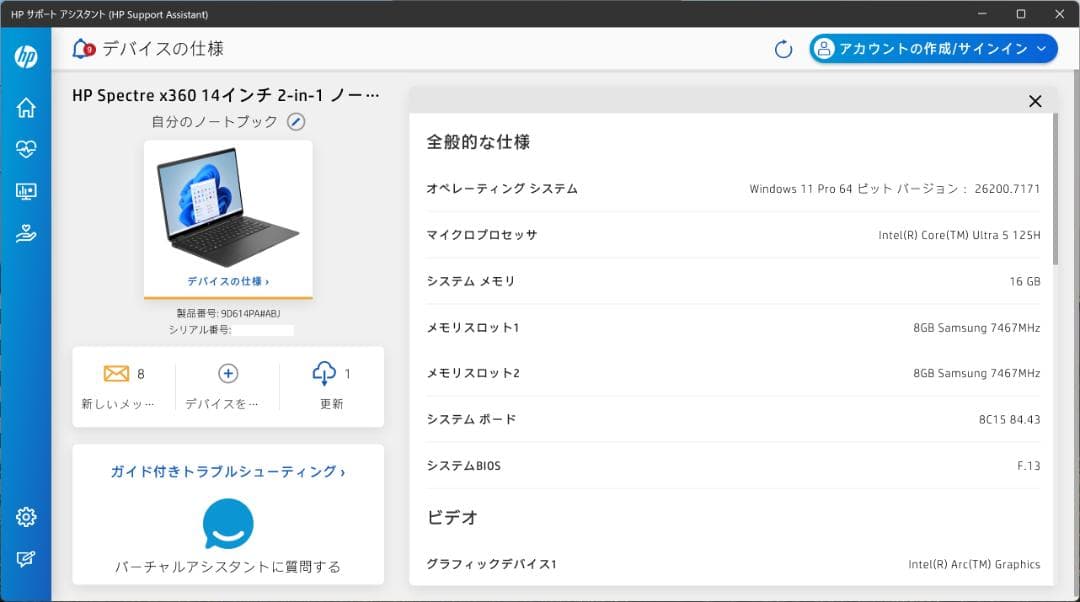Open the device health check sidebar icon
The height and width of the screenshot is (602, 1080).
pos(26,148)
